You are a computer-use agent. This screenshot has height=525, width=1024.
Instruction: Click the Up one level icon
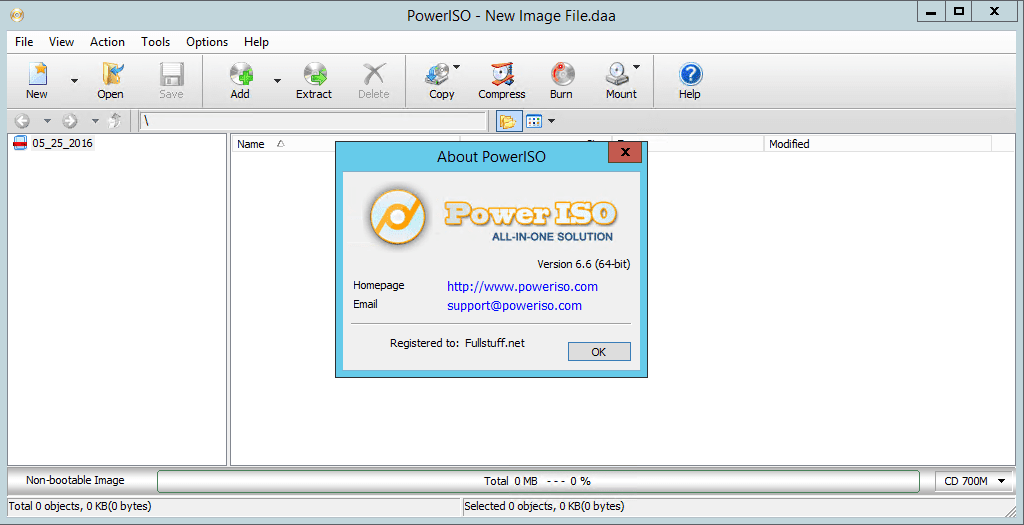click(x=115, y=121)
